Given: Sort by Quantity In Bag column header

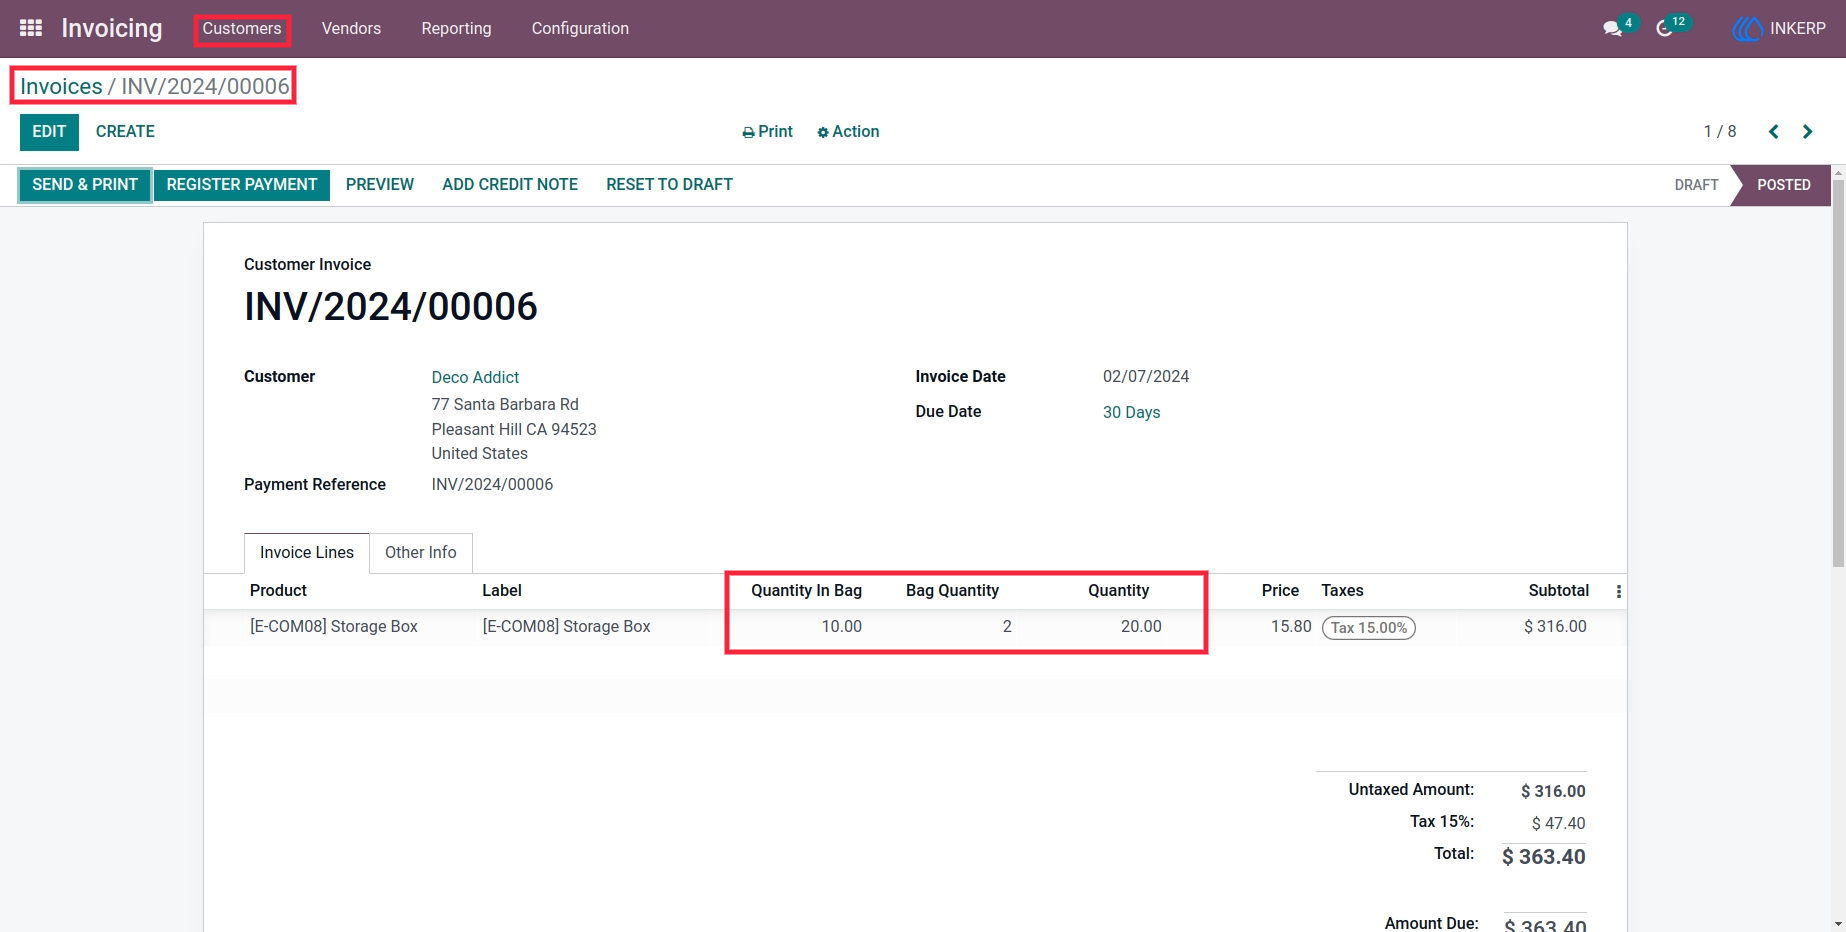Looking at the screenshot, I should coord(806,591).
